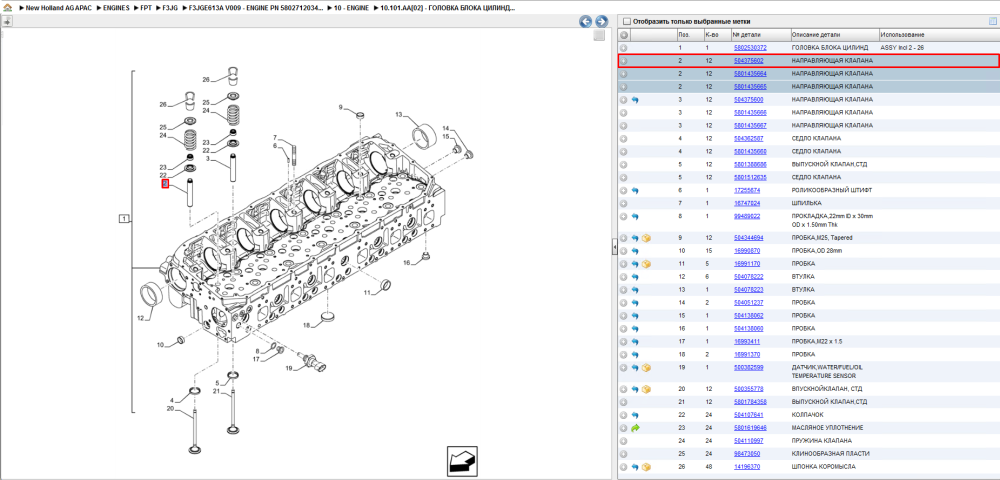
Task: Select 'ГОЛОВКА БЛОКА ЦИЛИНД' description cell
Action: point(830,48)
